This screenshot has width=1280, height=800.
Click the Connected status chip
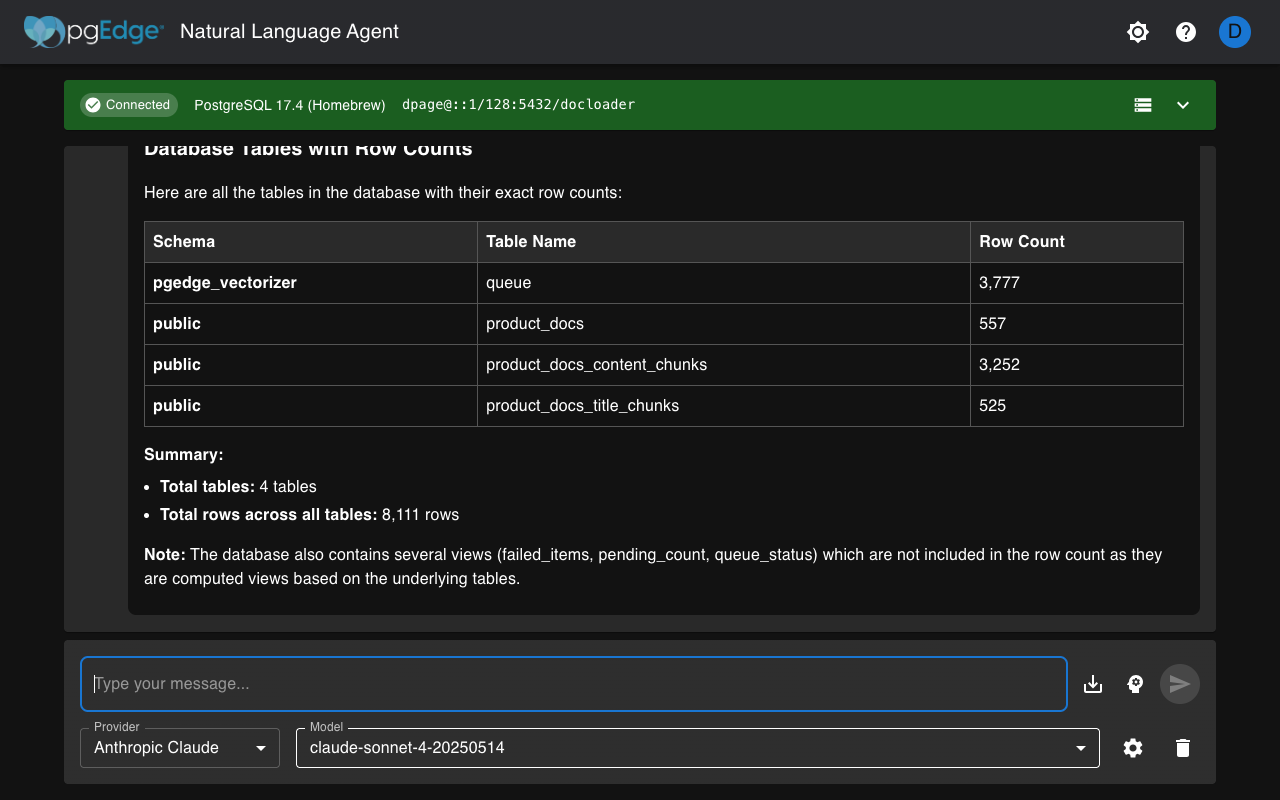click(128, 105)
